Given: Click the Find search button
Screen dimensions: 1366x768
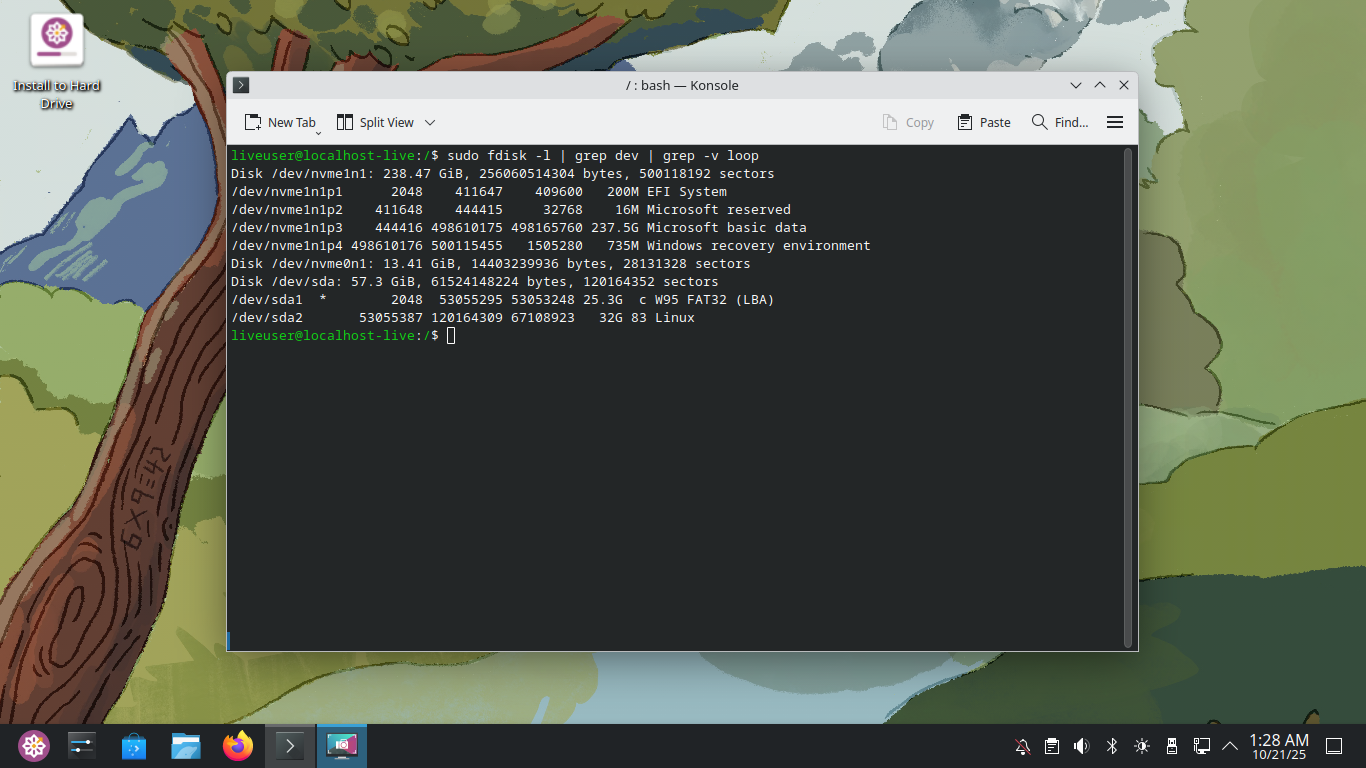Looking at the screenshot, I should pyautogui.click(x=1059, y=122).
